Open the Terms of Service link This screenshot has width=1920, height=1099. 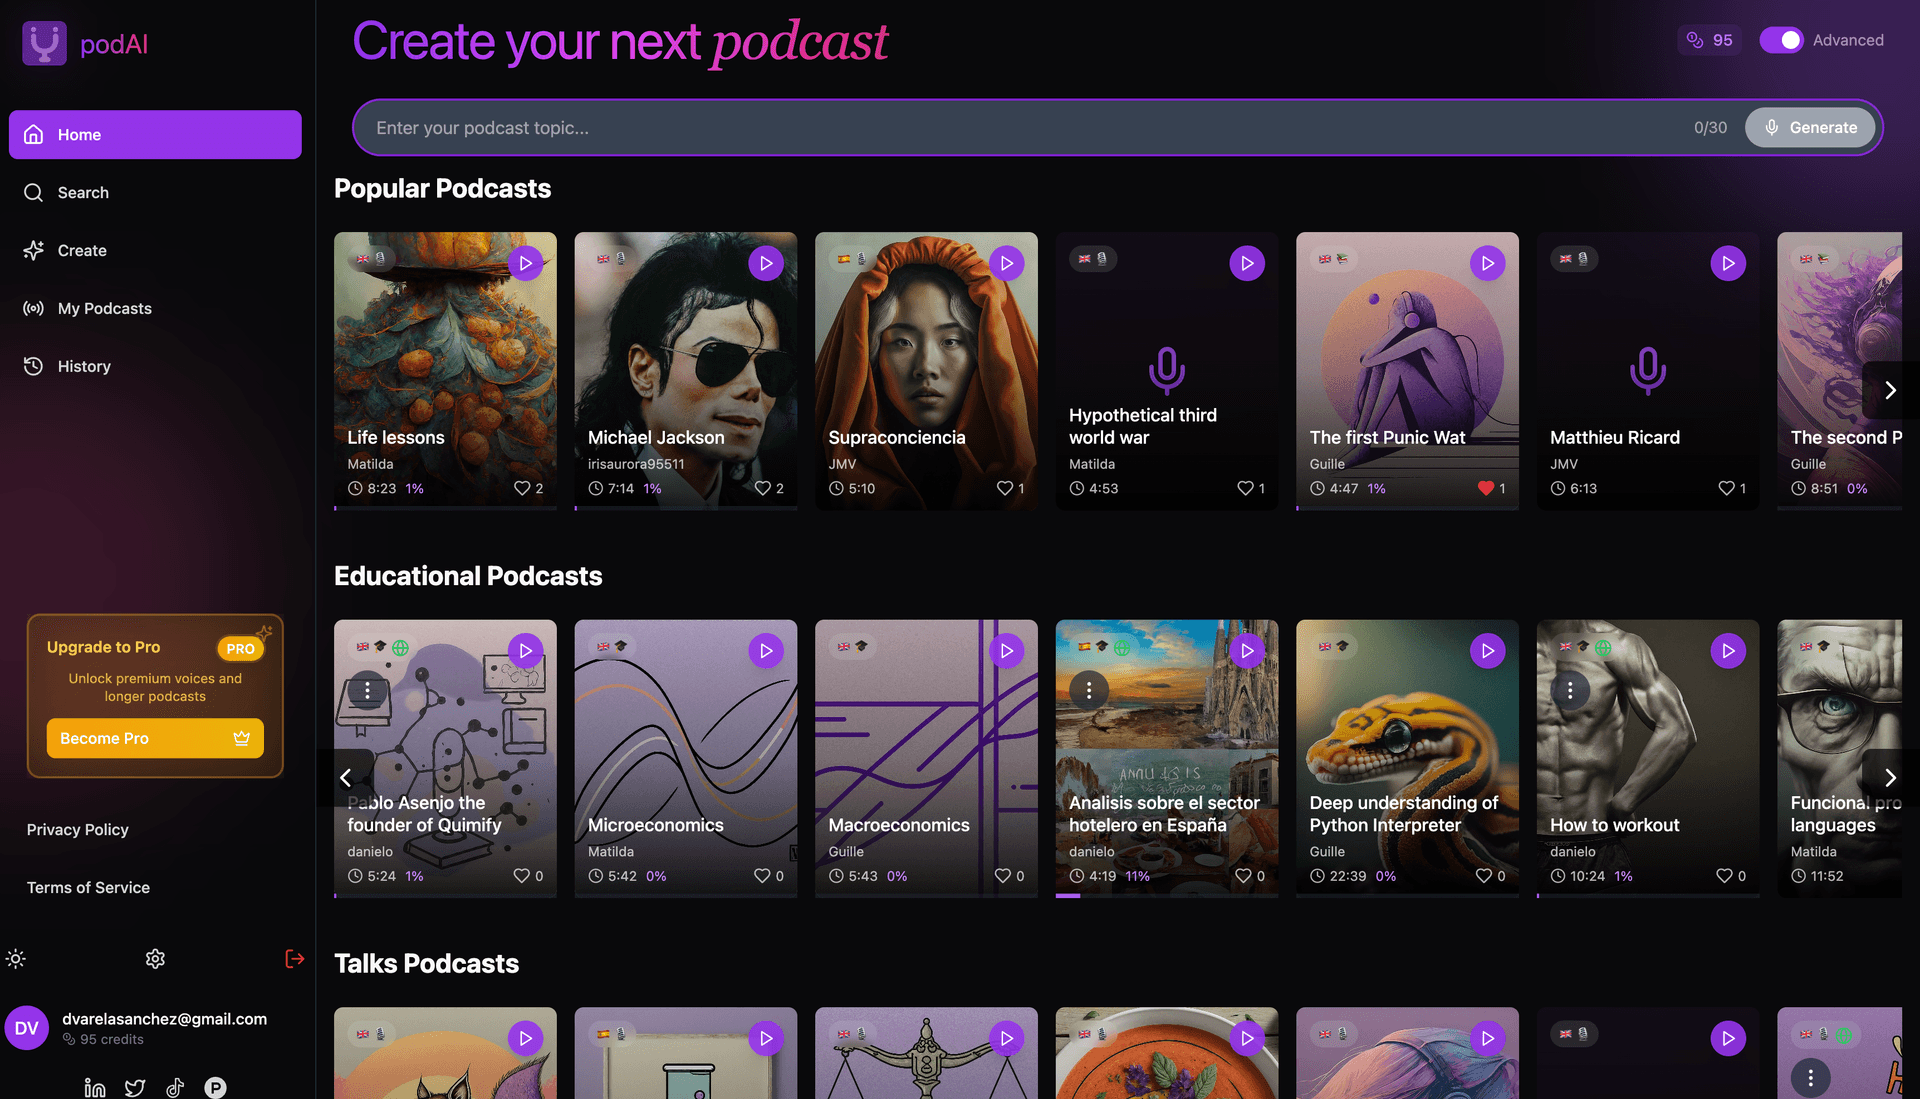[88, 887]
